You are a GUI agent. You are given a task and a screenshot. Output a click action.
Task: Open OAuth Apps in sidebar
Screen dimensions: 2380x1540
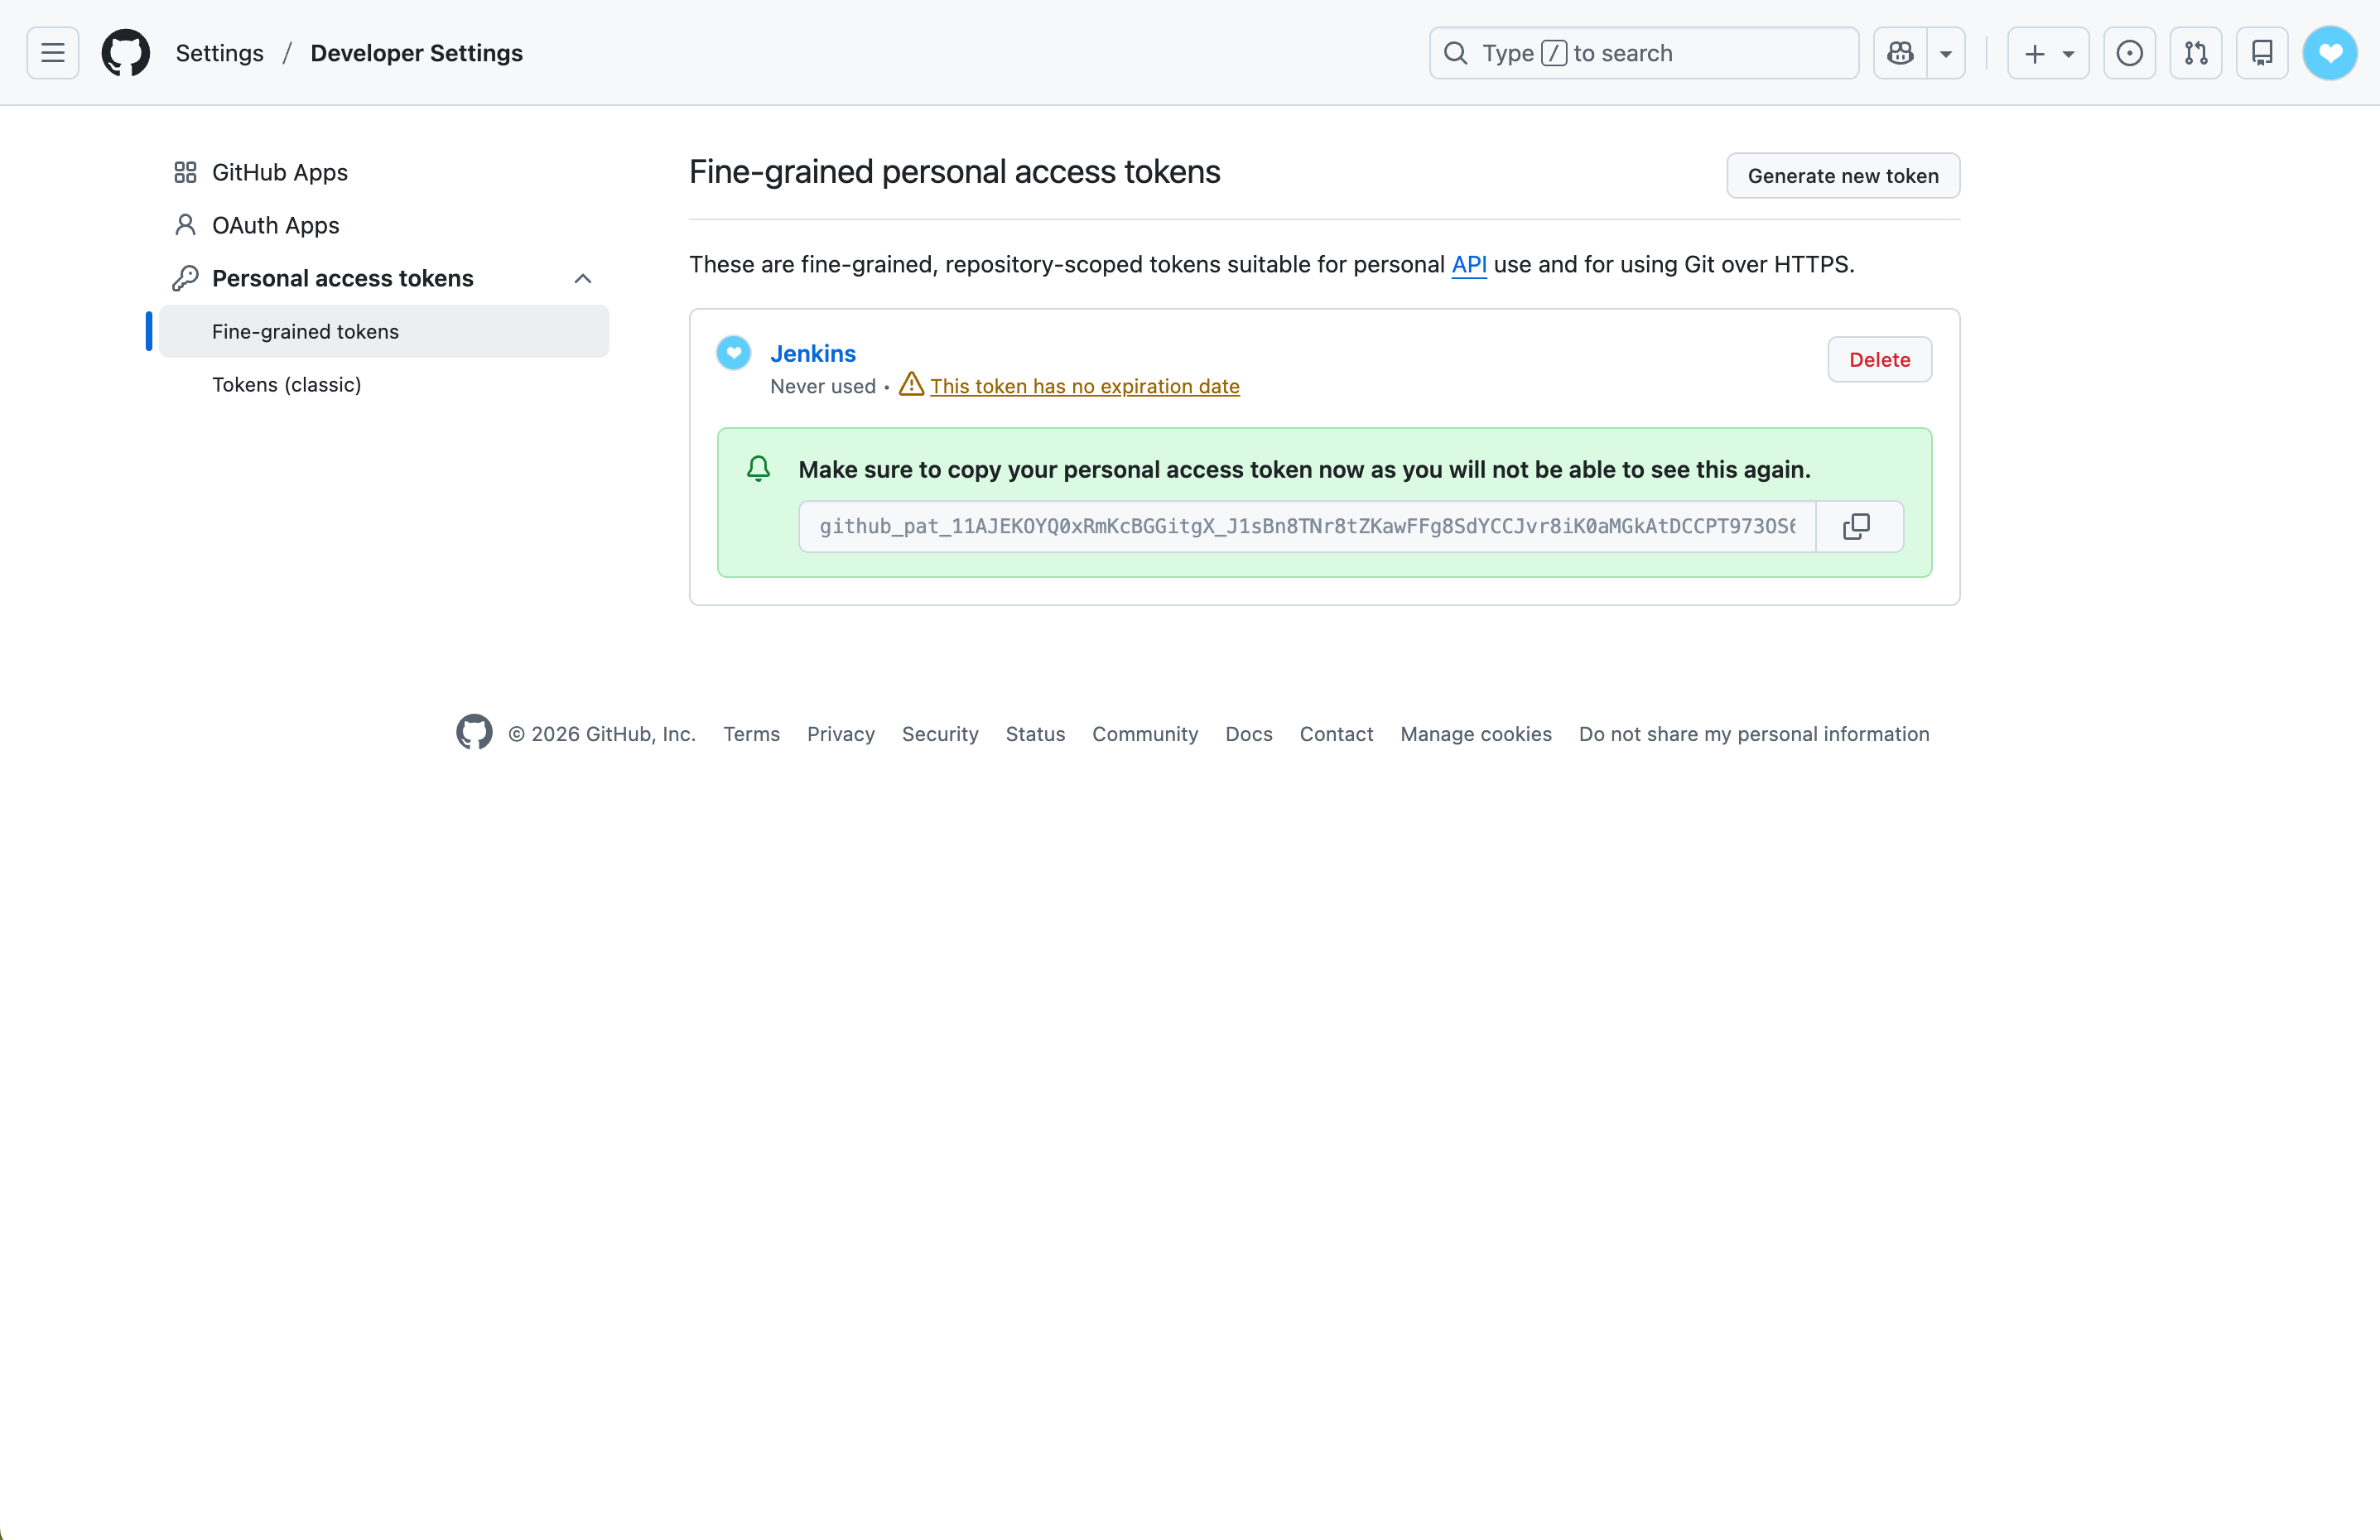[275, 225]
